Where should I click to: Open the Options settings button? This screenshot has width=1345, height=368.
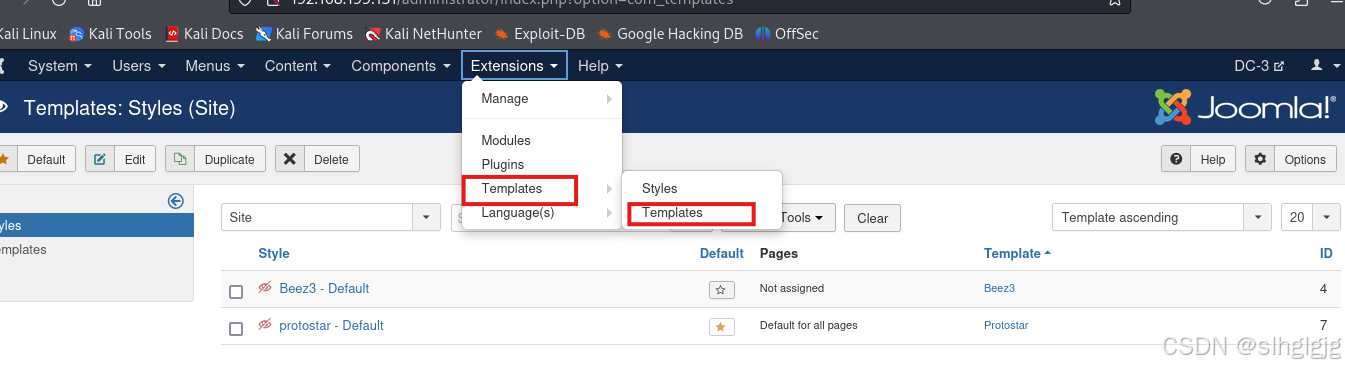tap(1290, 159)
